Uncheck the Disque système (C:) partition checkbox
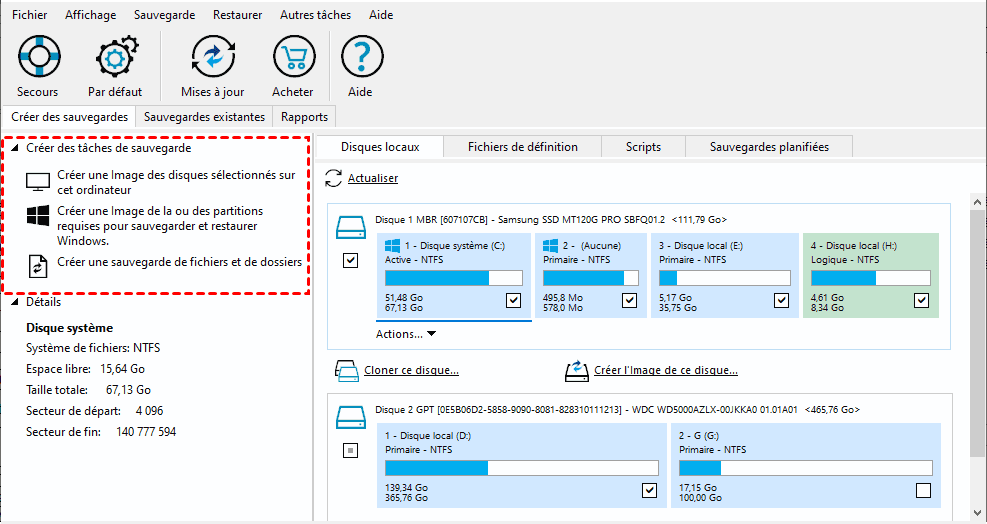This screenshot has height=524, width=987. [513, 300]
